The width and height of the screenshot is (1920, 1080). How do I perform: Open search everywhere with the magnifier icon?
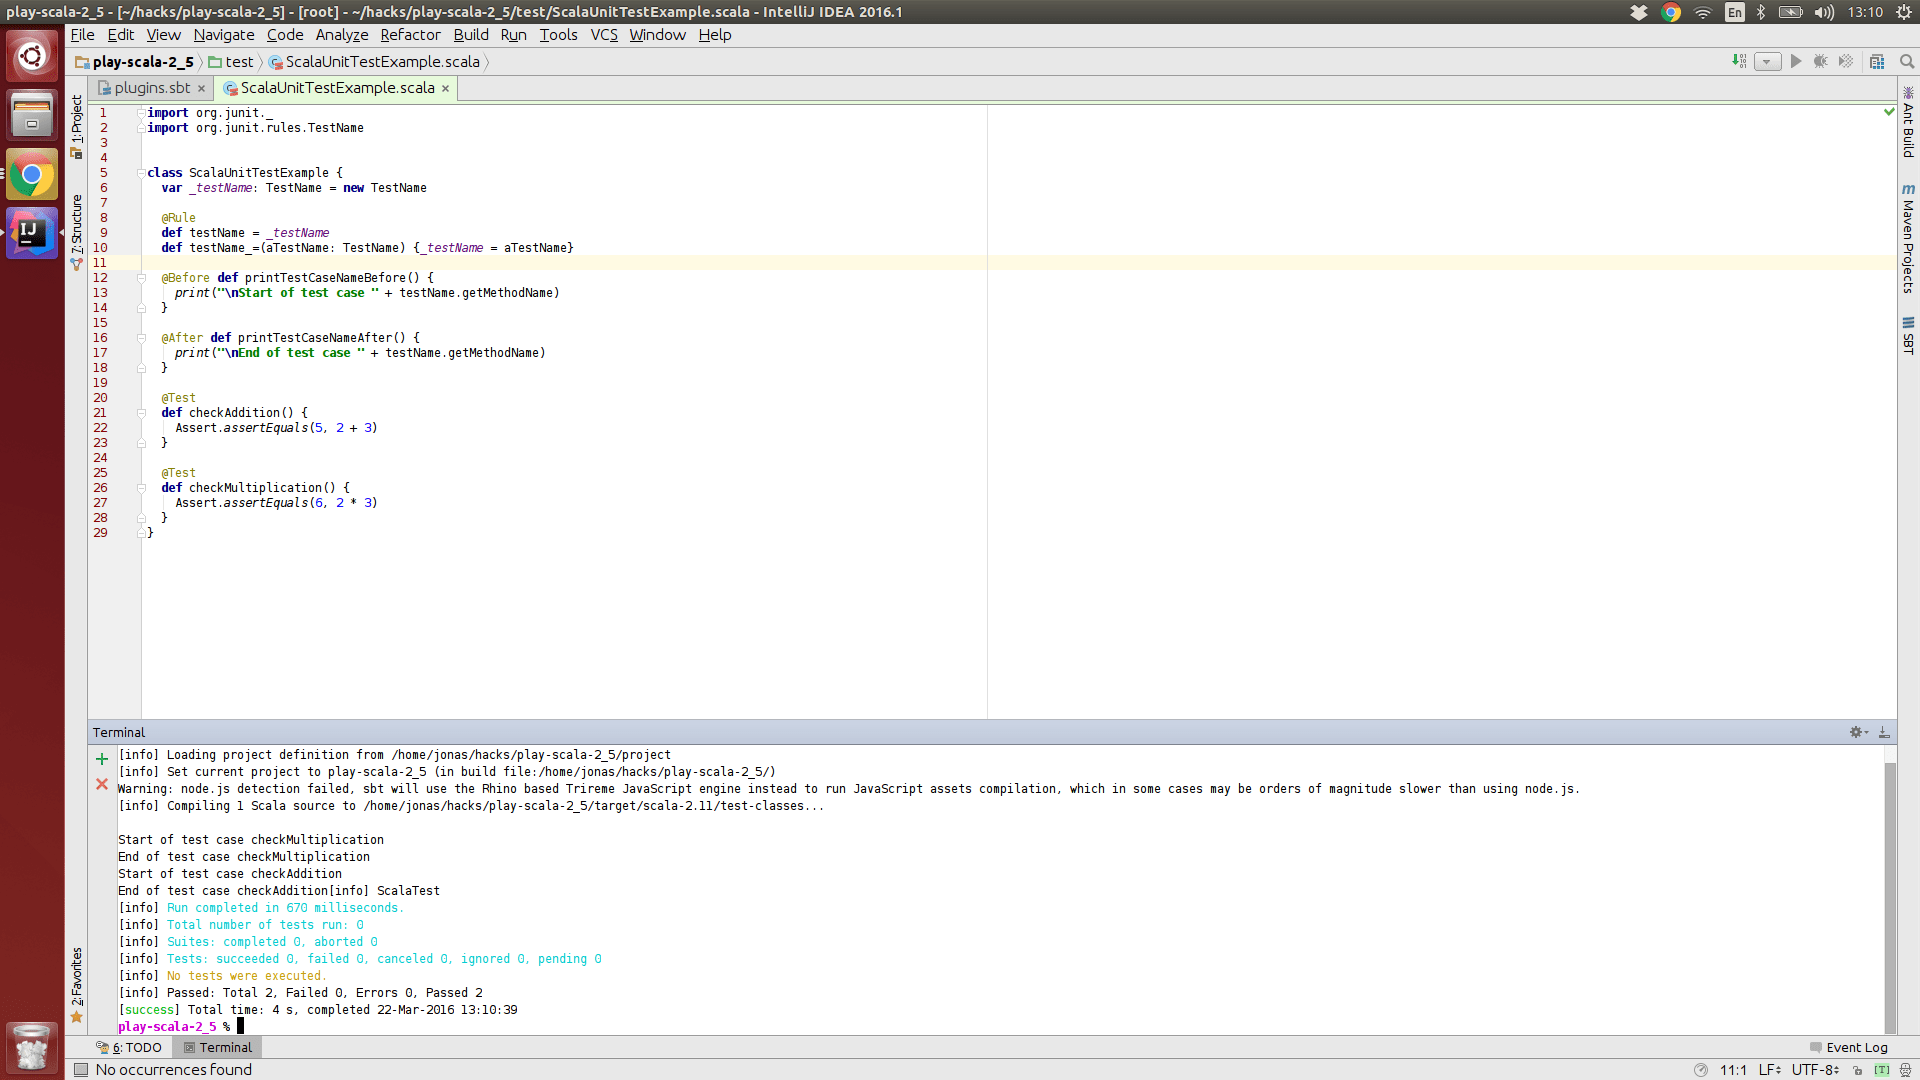pyautogui.click(x=1907, y=61)
